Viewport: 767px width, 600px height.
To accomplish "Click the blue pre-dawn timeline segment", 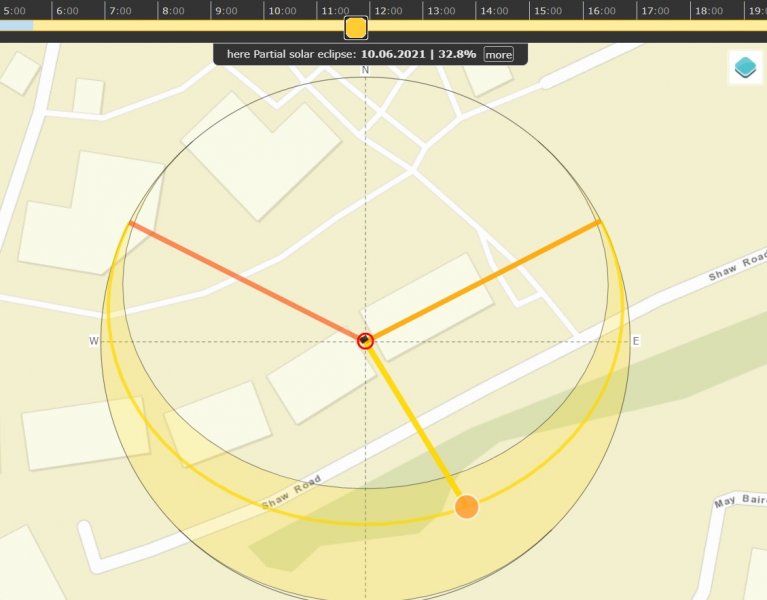I will (16, 25).
